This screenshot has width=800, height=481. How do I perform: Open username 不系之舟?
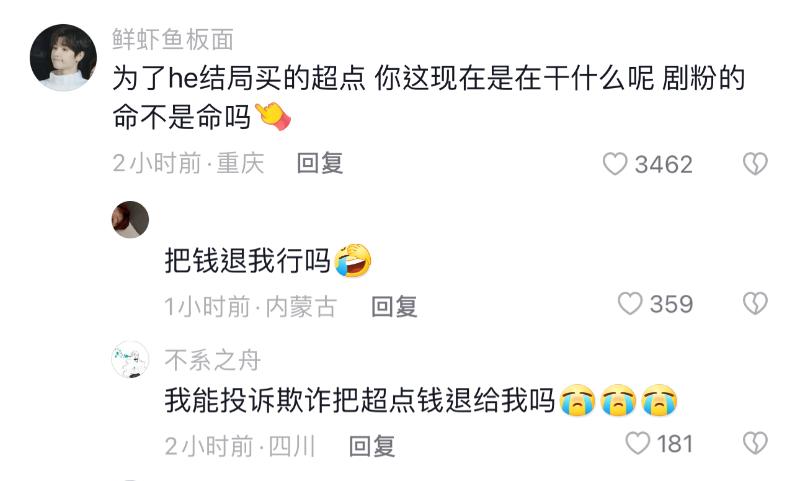[x=213, y=360]
